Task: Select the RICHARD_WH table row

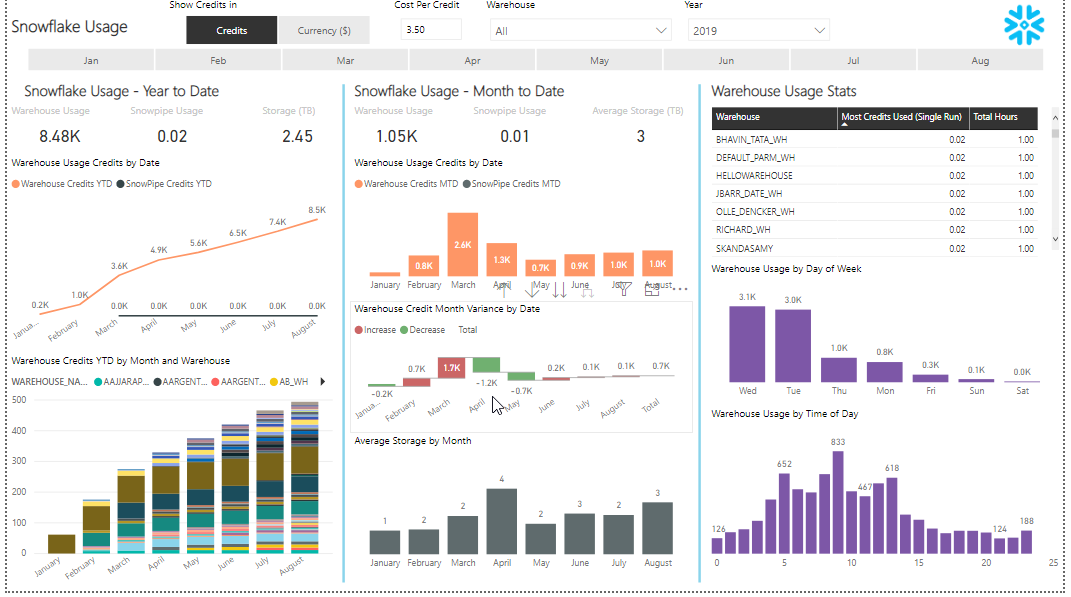Action: click(874, 230)
